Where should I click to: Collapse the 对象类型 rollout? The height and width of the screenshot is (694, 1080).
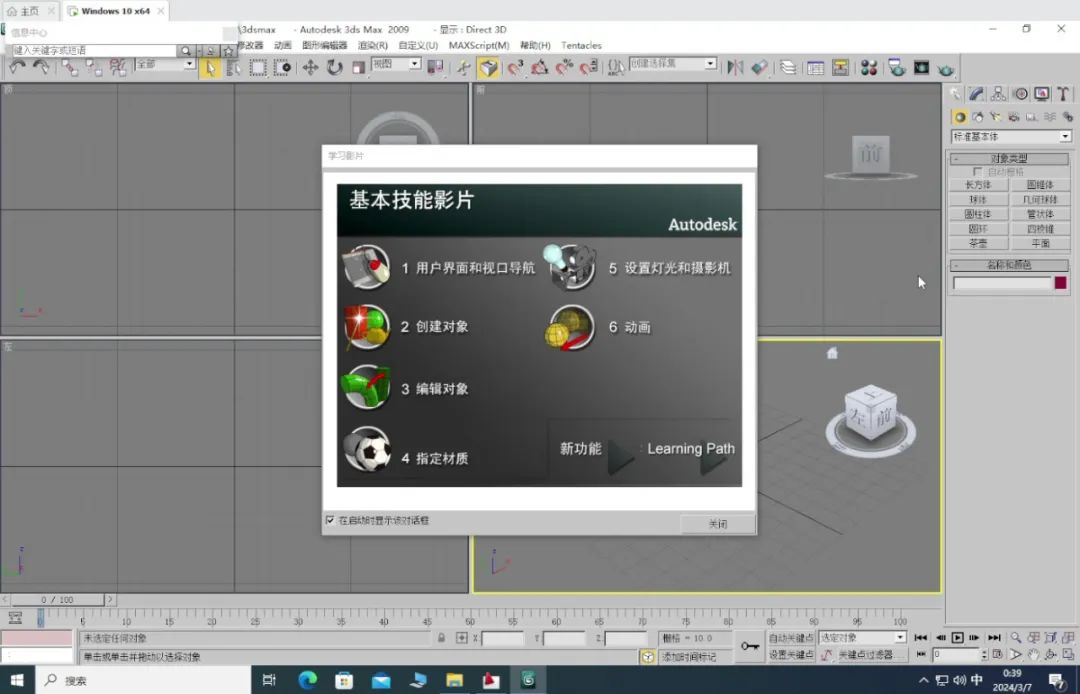click(x=1009, y=159)
